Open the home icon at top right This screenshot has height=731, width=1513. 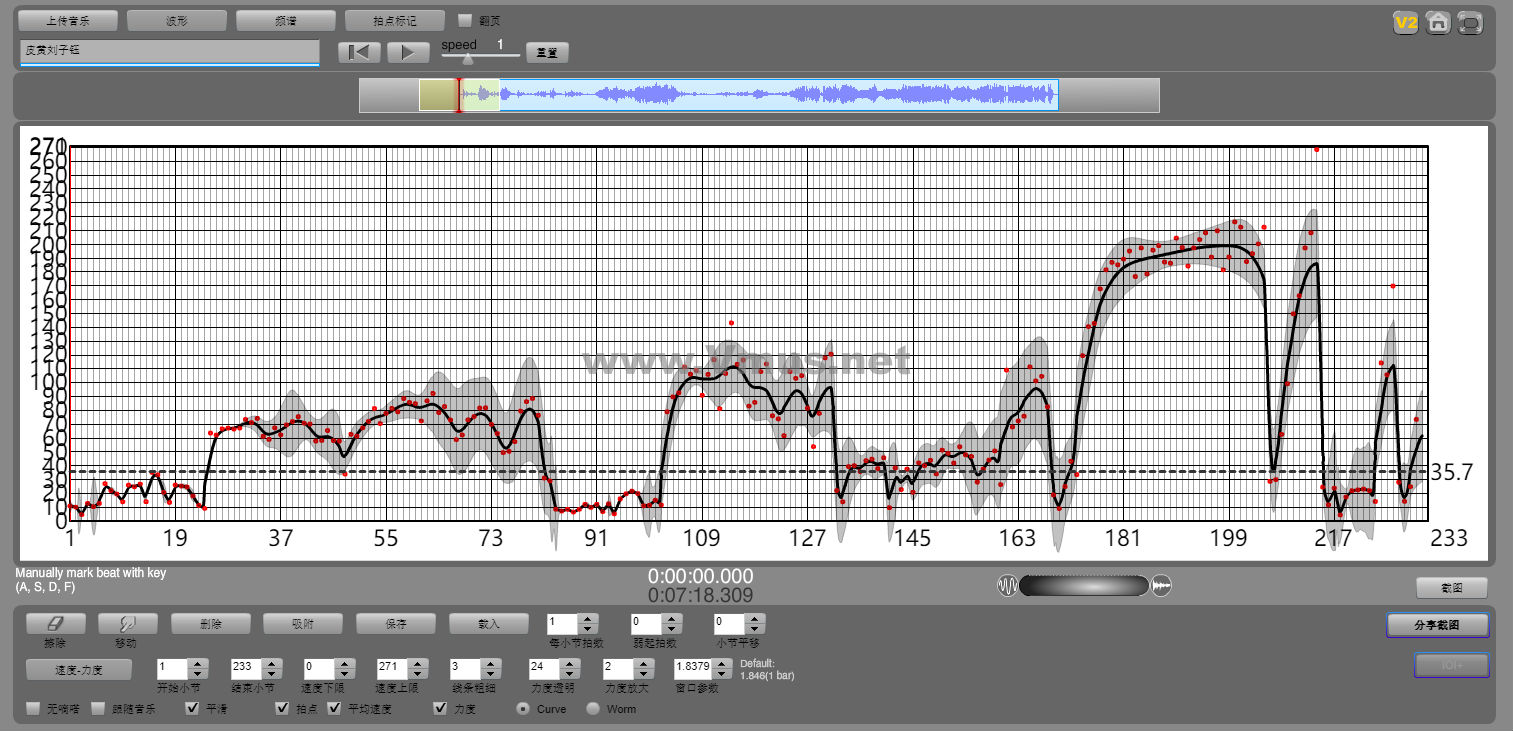tap(1438, 22)
